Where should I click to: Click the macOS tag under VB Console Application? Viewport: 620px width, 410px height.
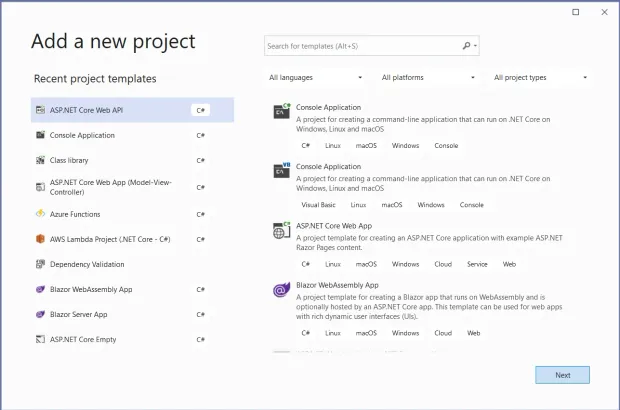click(391, 205)
